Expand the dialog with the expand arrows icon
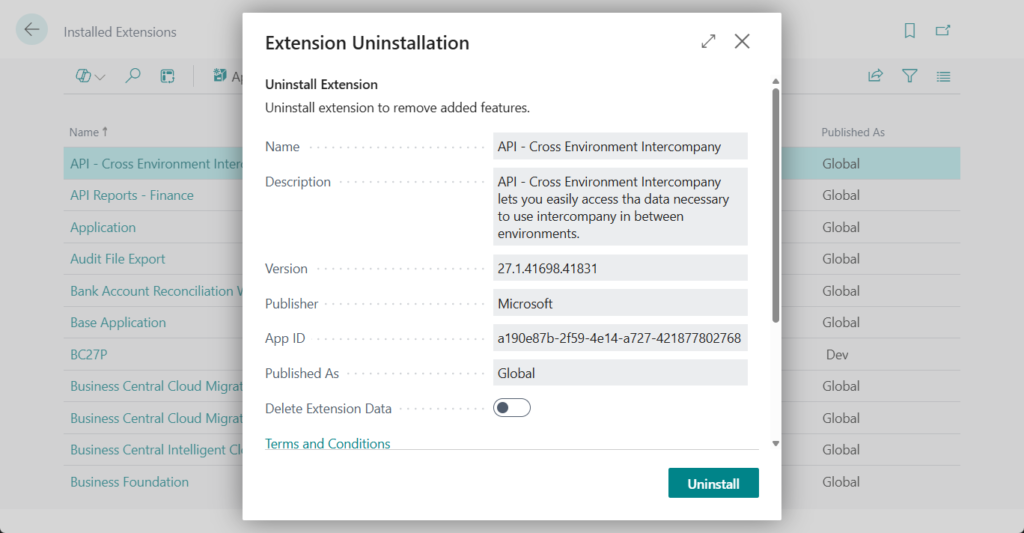This screenshot has width=1024, height=533. (708, 42)
